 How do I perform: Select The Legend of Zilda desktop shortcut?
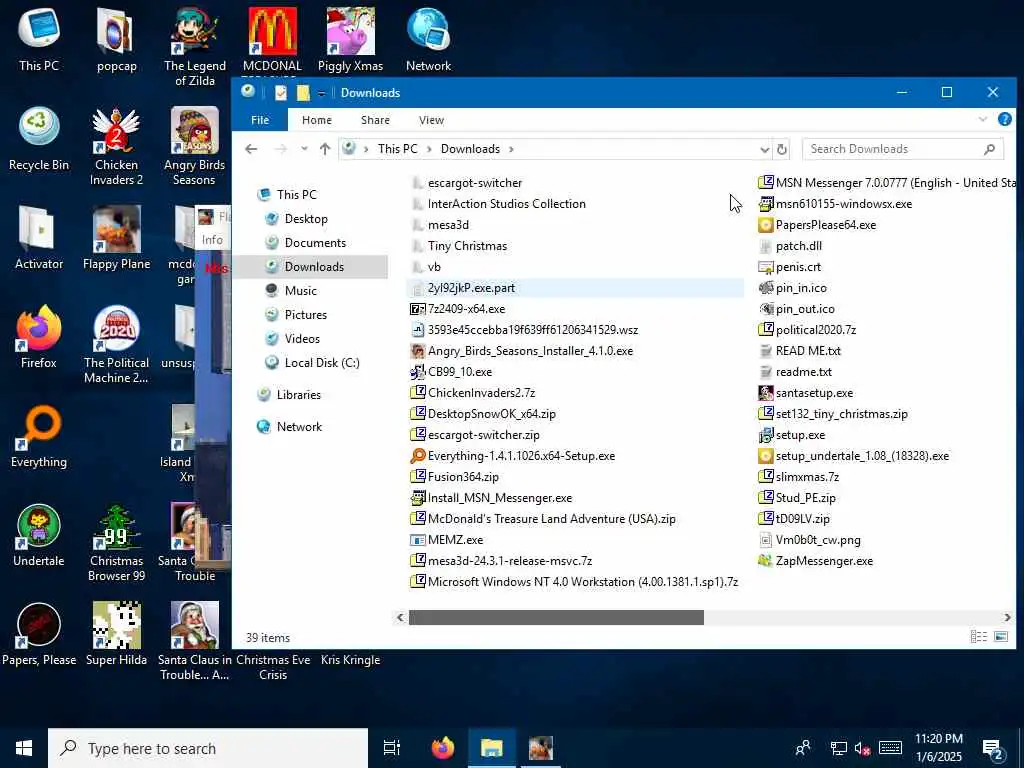pos(194,47)
